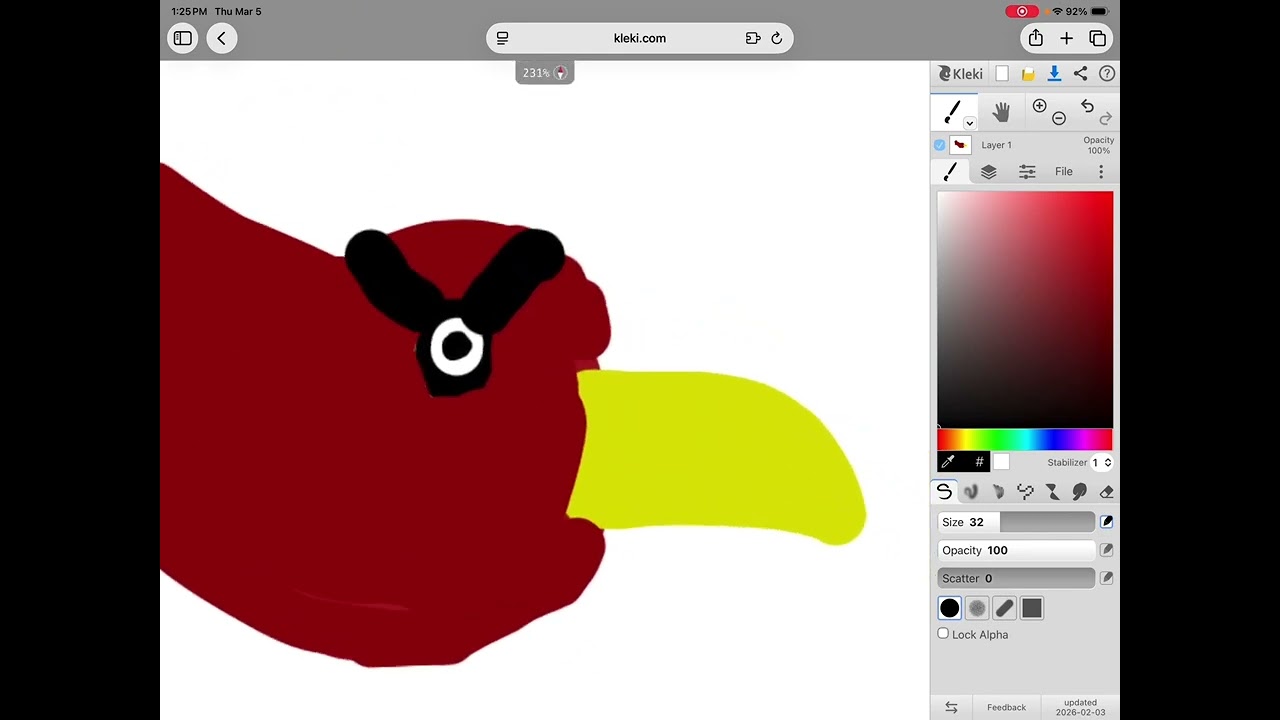Open the File tab

(x=1064, y=172)
